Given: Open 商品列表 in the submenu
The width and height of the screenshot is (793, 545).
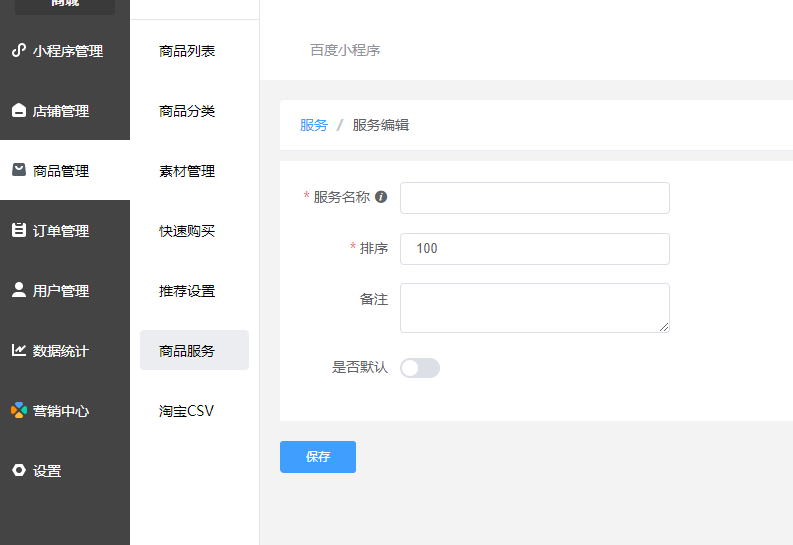Looking at the screenshot, I should [x=187, y=51].
